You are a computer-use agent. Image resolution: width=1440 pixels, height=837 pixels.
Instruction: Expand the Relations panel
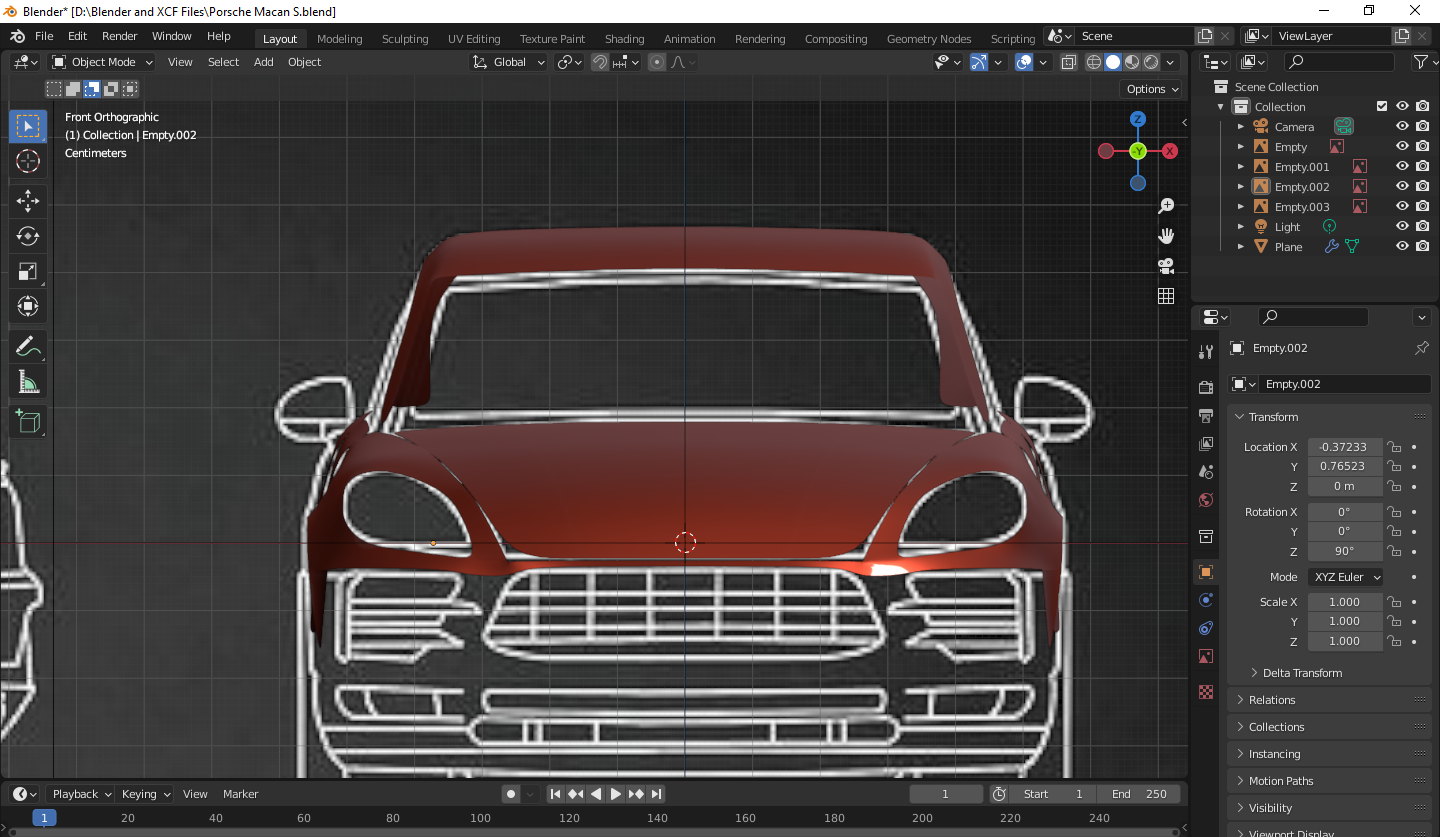(1329, 700)
